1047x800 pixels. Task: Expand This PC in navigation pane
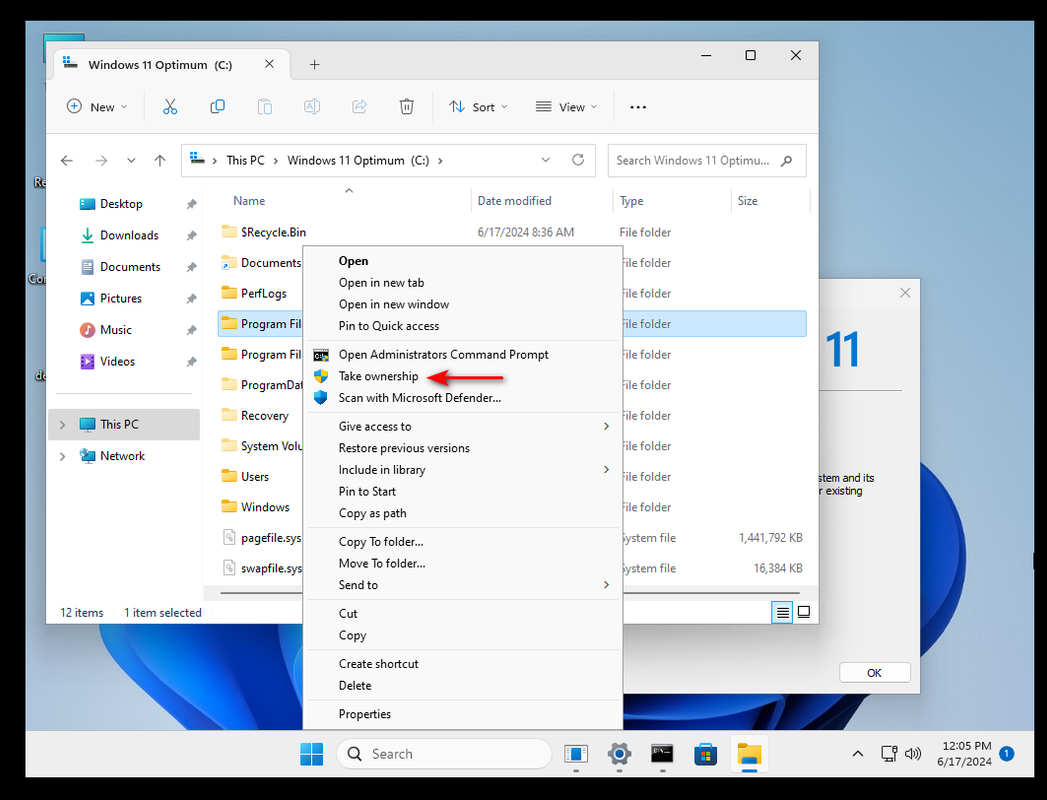click(63, 425)
